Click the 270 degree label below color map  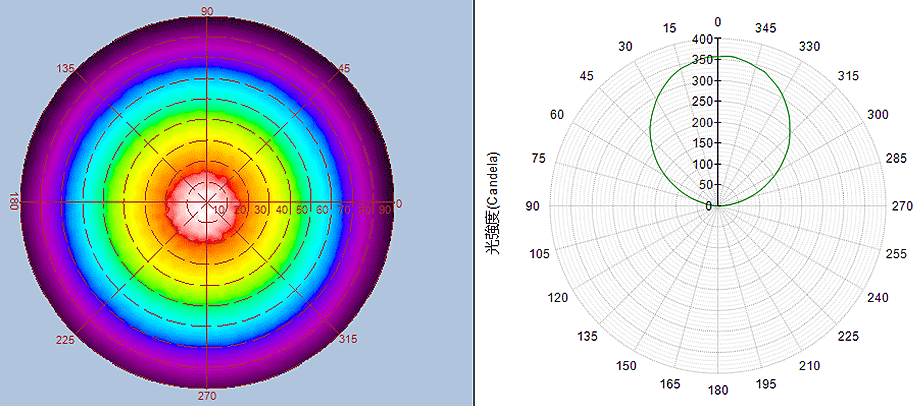click(x=208, y=397)
